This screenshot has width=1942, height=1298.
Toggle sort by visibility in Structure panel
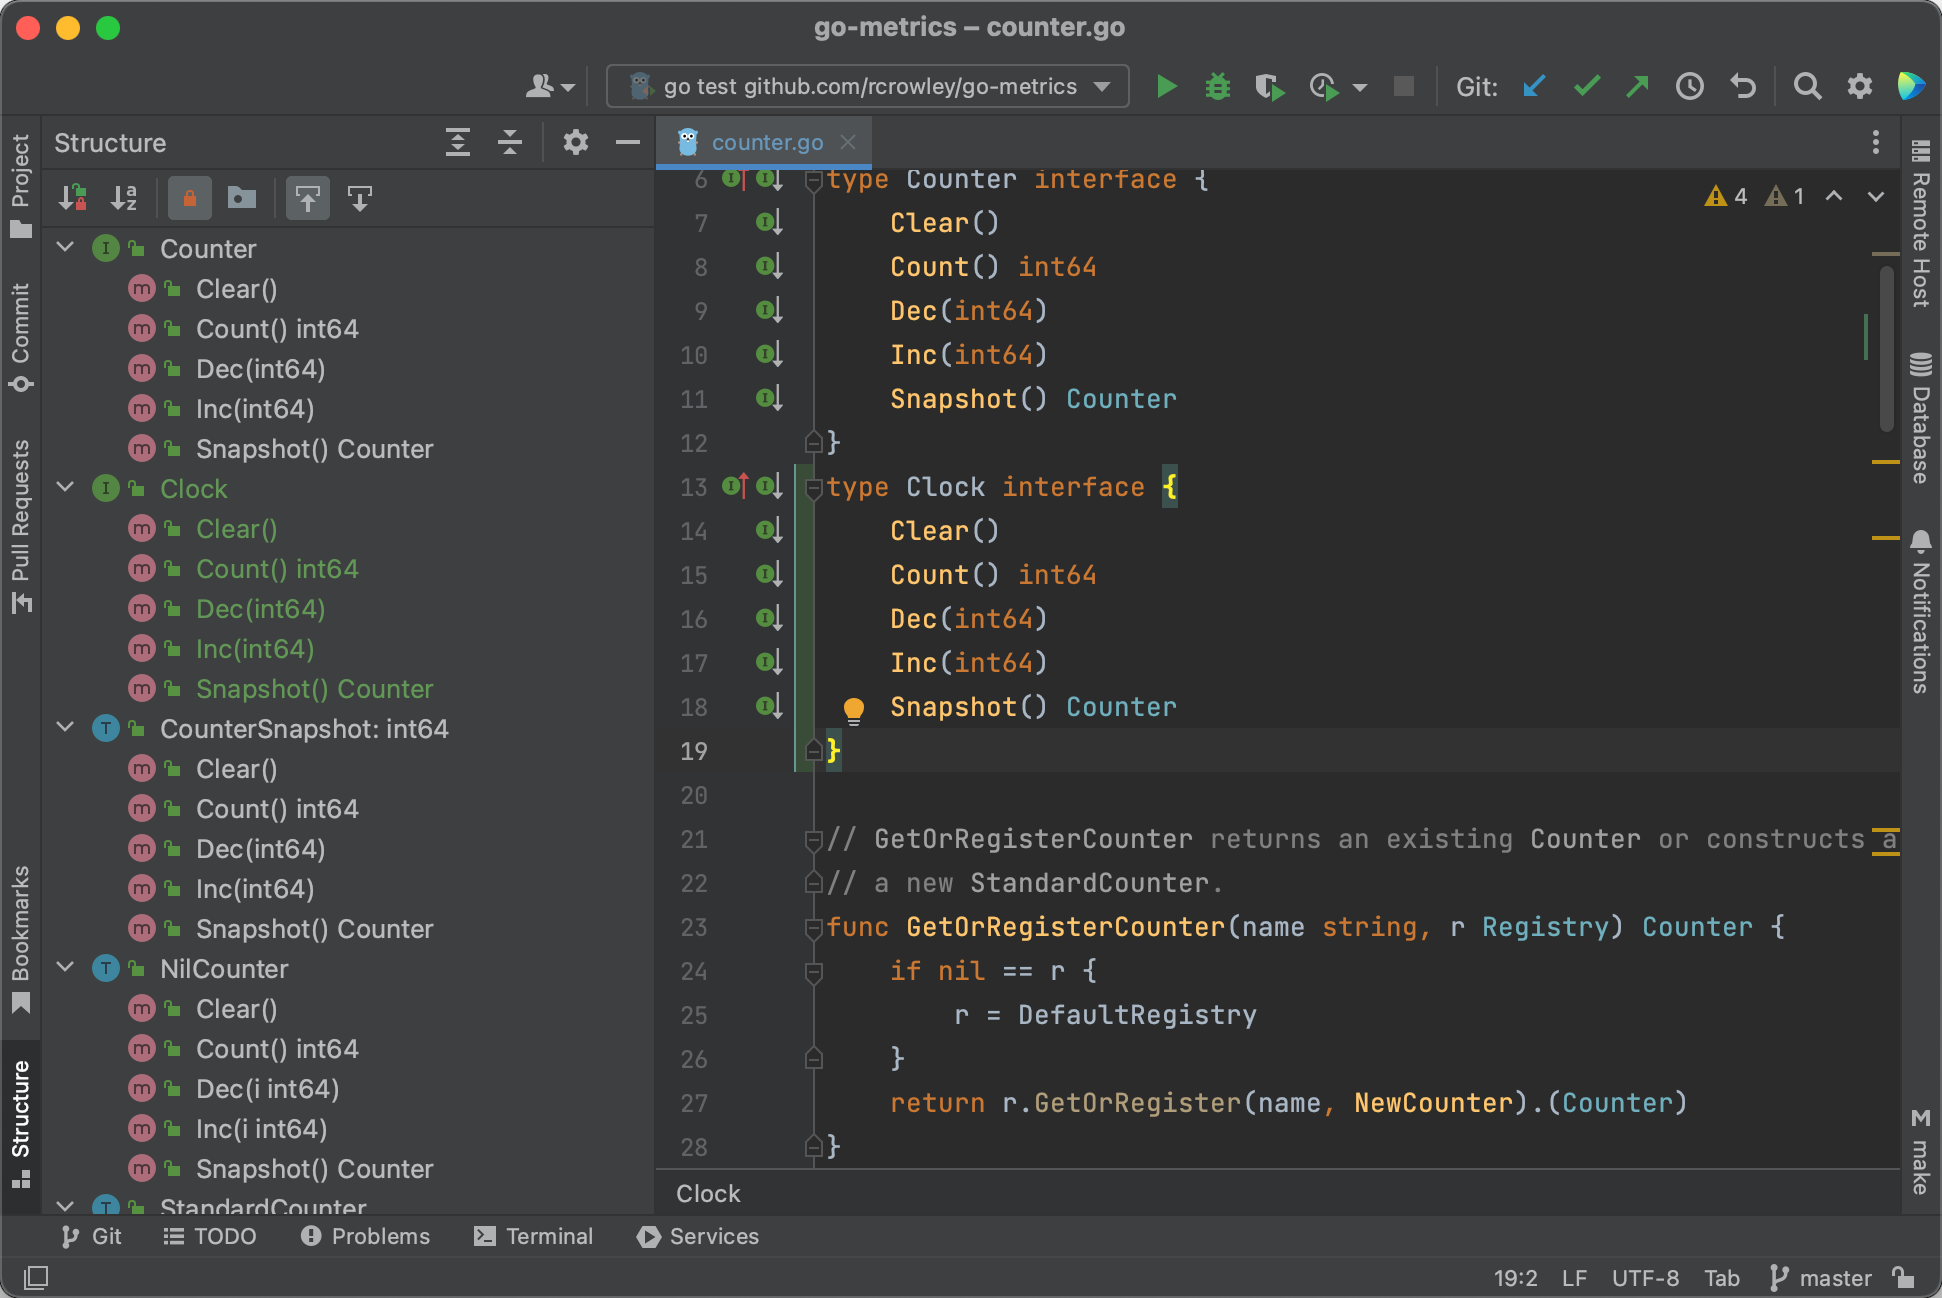(x=72, y=198)
